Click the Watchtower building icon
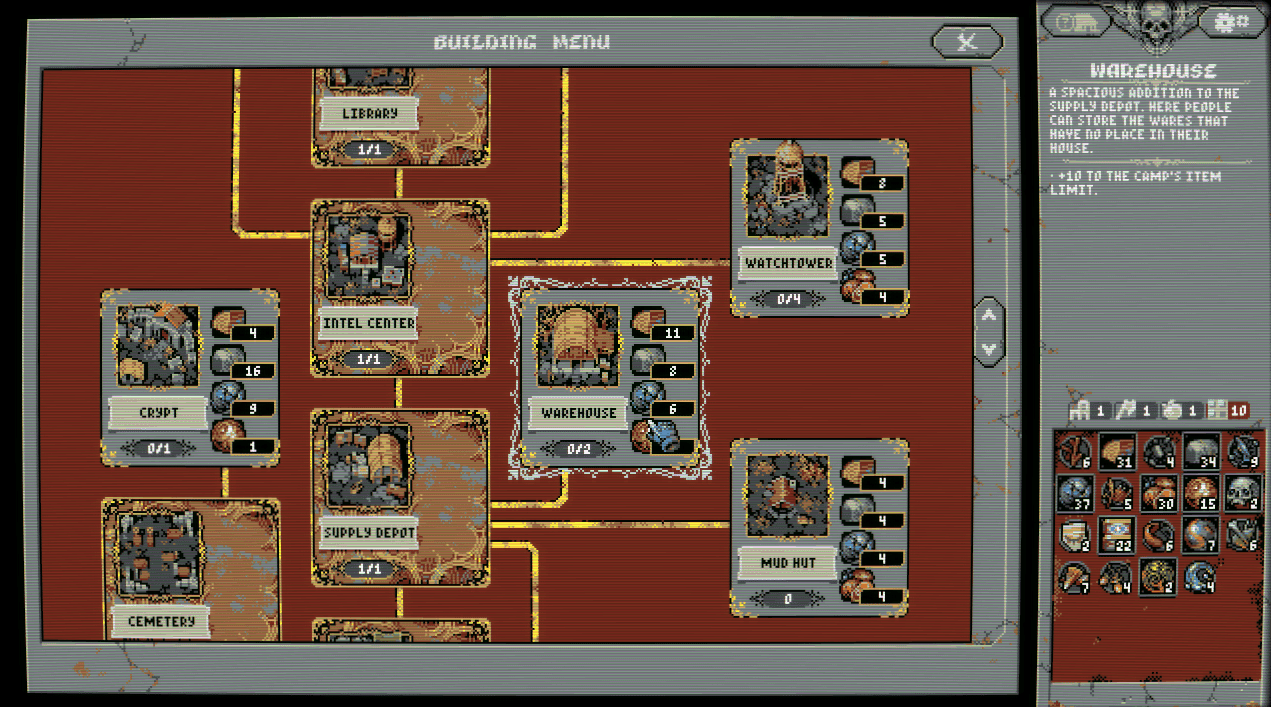Image resolution: width=1271 pixels, height=707 pixels. [x=788, y=195]
